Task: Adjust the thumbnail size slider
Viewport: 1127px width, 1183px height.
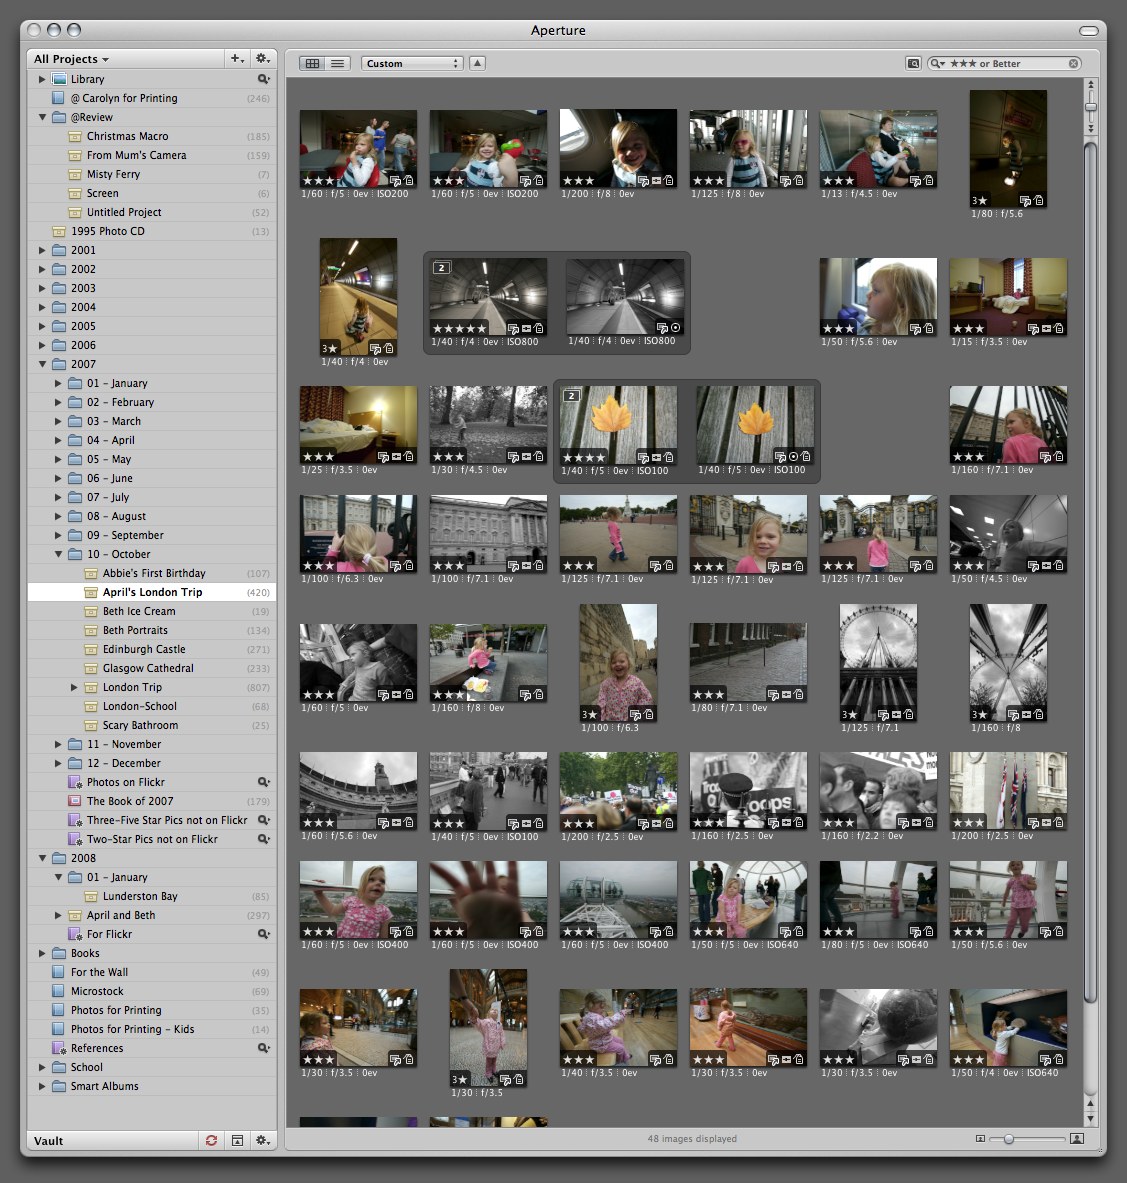Action: tap(1009, 1139)
